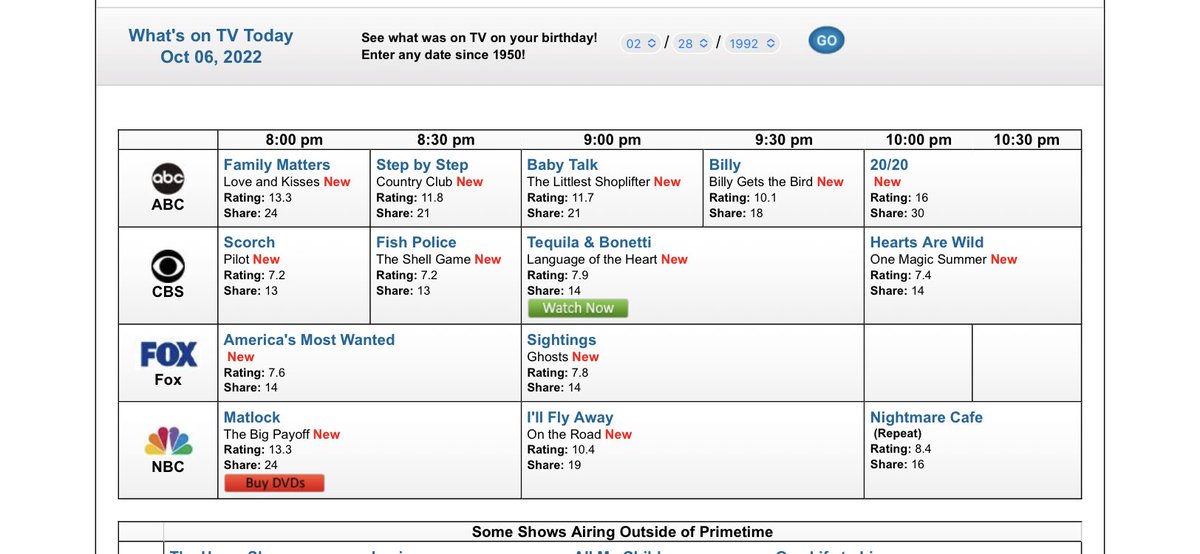
Task: Click the blue GO button
Action: (826, 41)
